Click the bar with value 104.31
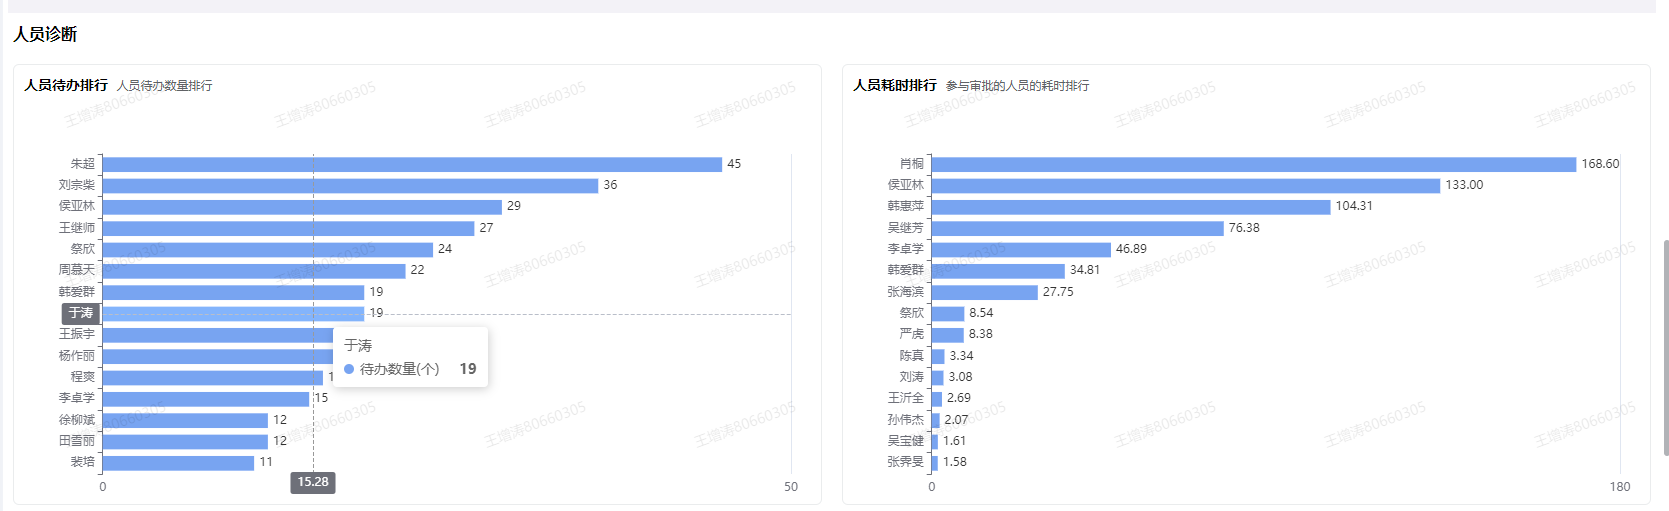 point(1130,207)
